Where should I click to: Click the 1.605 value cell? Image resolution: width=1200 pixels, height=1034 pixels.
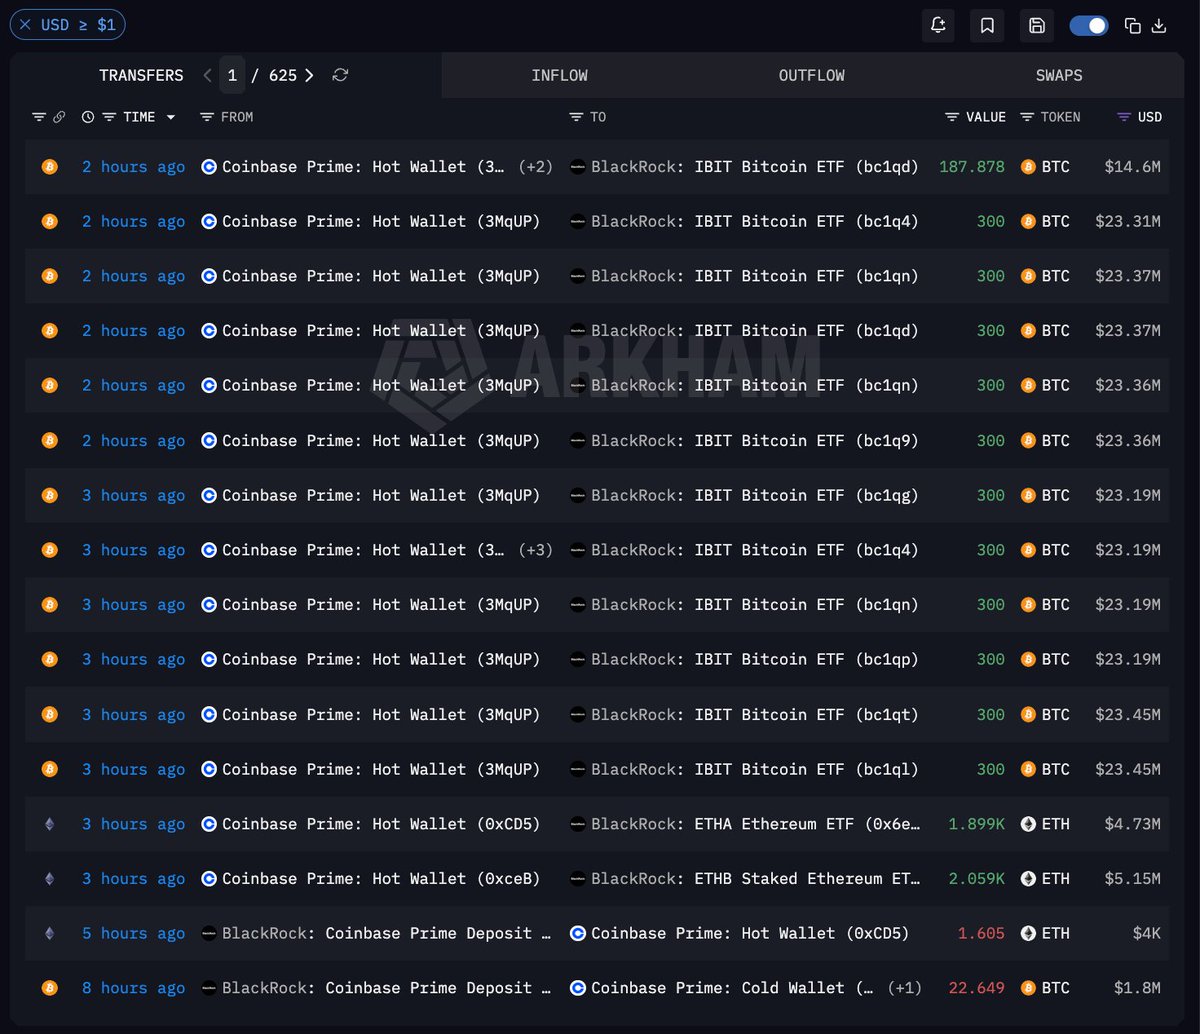point(981,933)
